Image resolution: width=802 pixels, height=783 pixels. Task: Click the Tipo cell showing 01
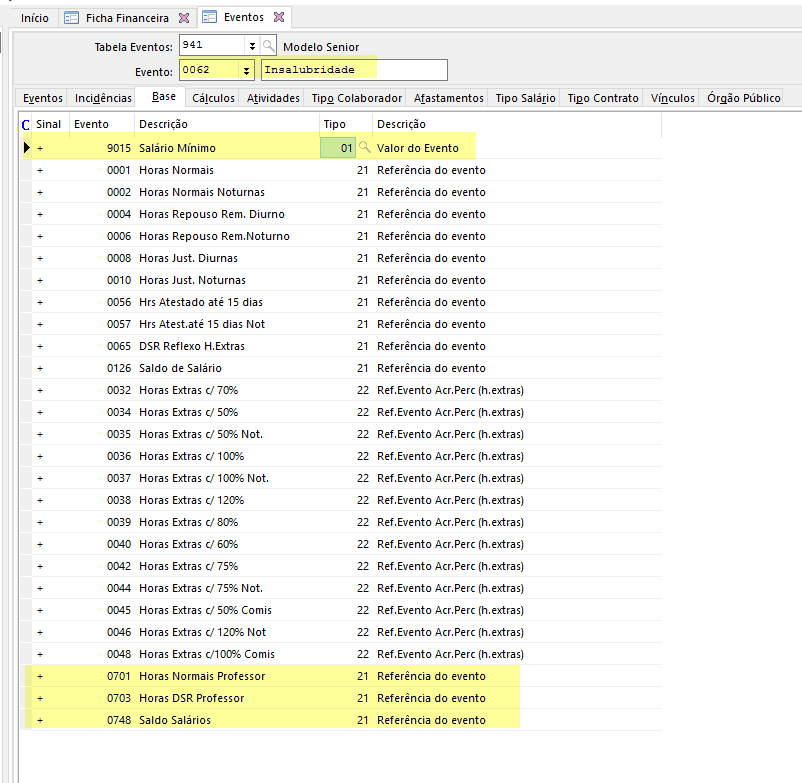point(338,148)
